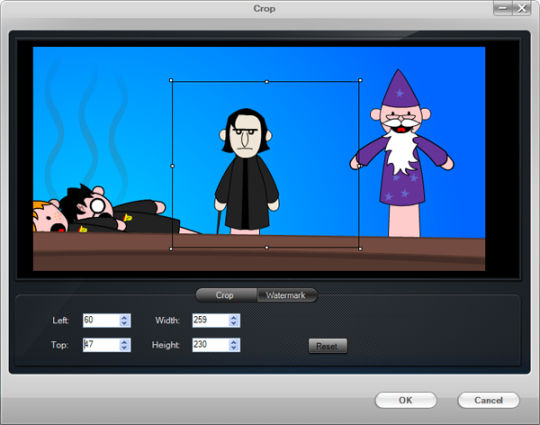Click the "Left:" label

pos(61,321)
